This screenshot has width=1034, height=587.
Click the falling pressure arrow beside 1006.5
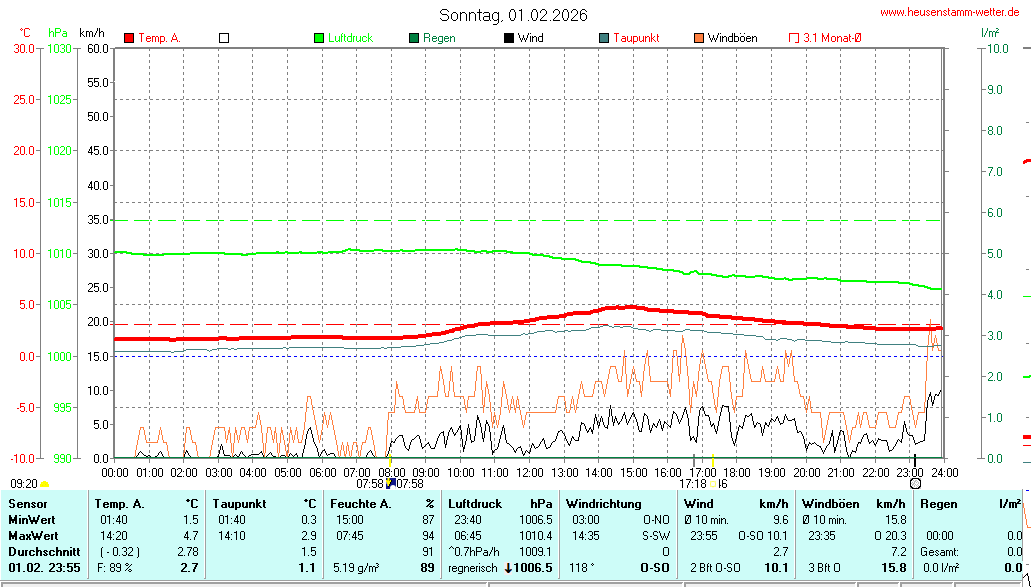(x=508, y=568)
